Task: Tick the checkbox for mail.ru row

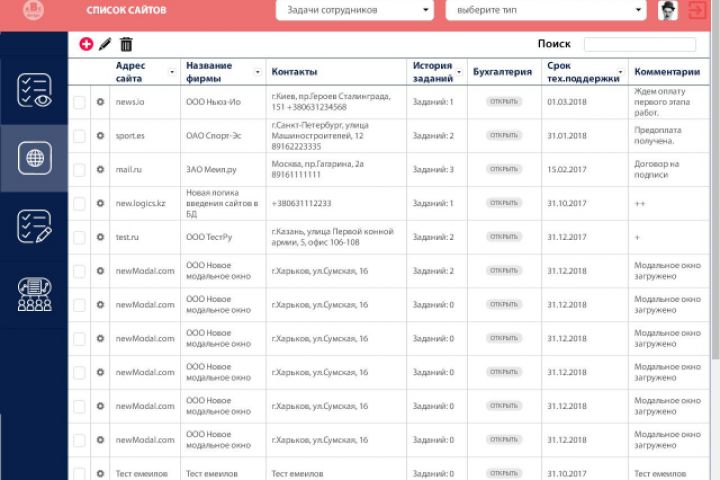Action: tap(79, 170)
